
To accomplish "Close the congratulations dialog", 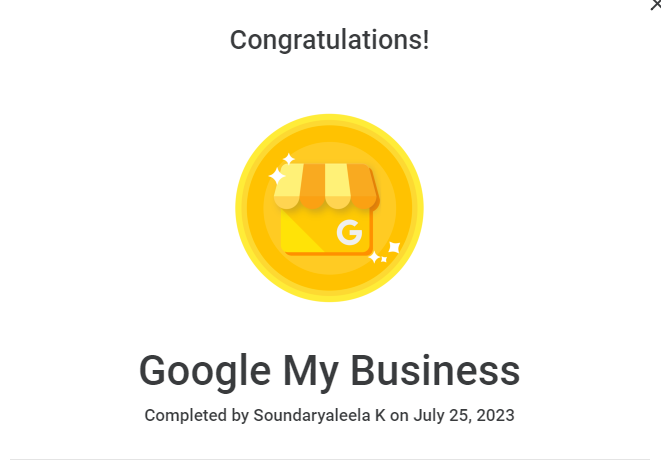I will click(656, 5).
